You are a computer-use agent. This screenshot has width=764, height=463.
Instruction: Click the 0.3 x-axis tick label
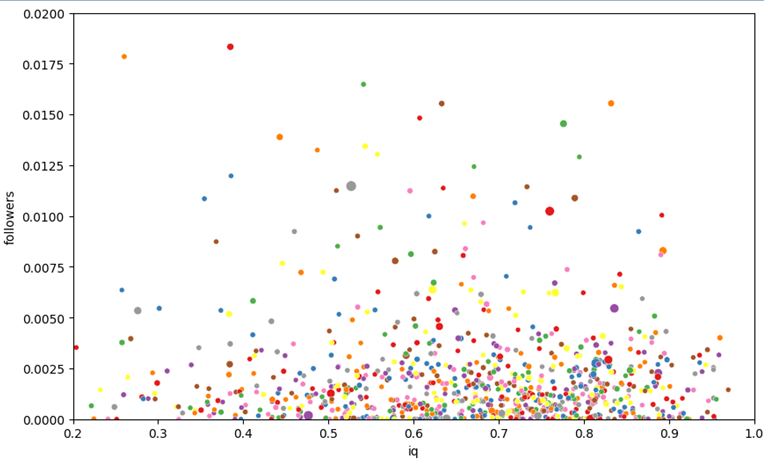click(158, 433)
